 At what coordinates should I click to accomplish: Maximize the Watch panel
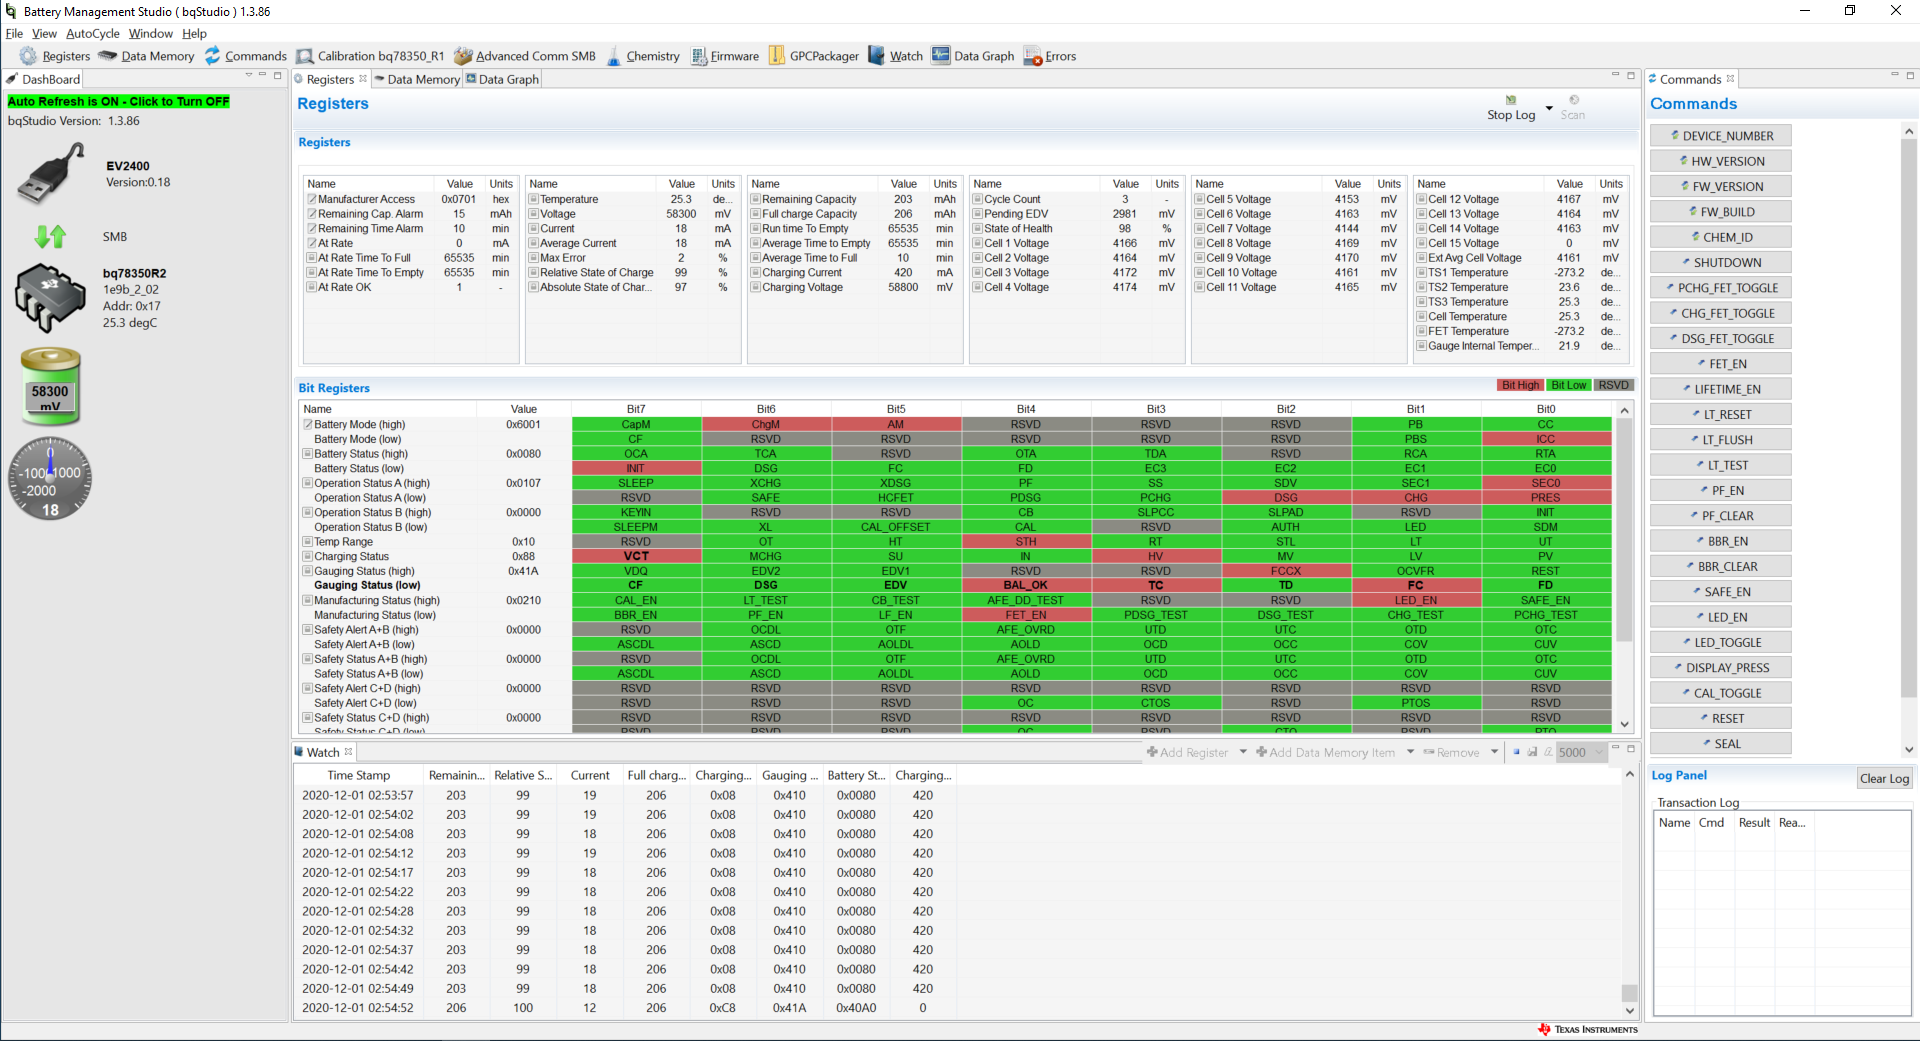click(1630, 748)
